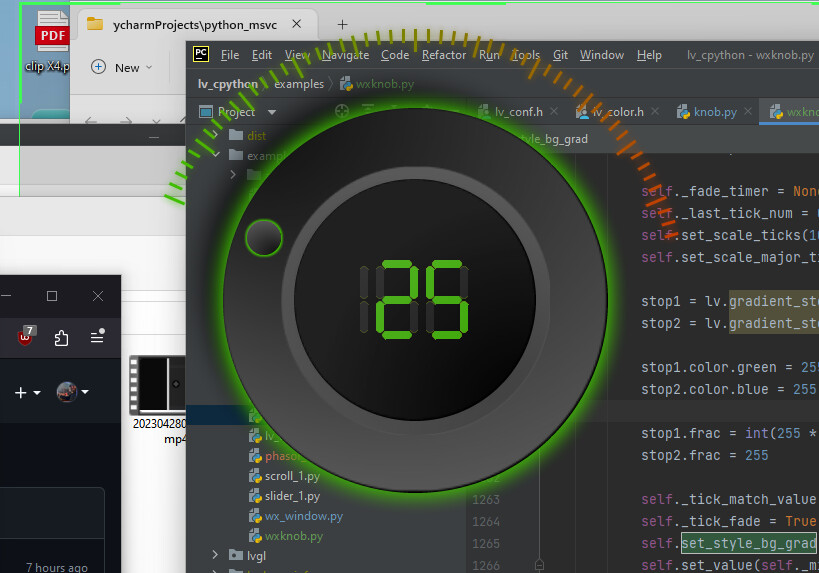This screenshot has width=819, height=573.
Task: Click the knob's center digital display
Action: tap(415, 300)
